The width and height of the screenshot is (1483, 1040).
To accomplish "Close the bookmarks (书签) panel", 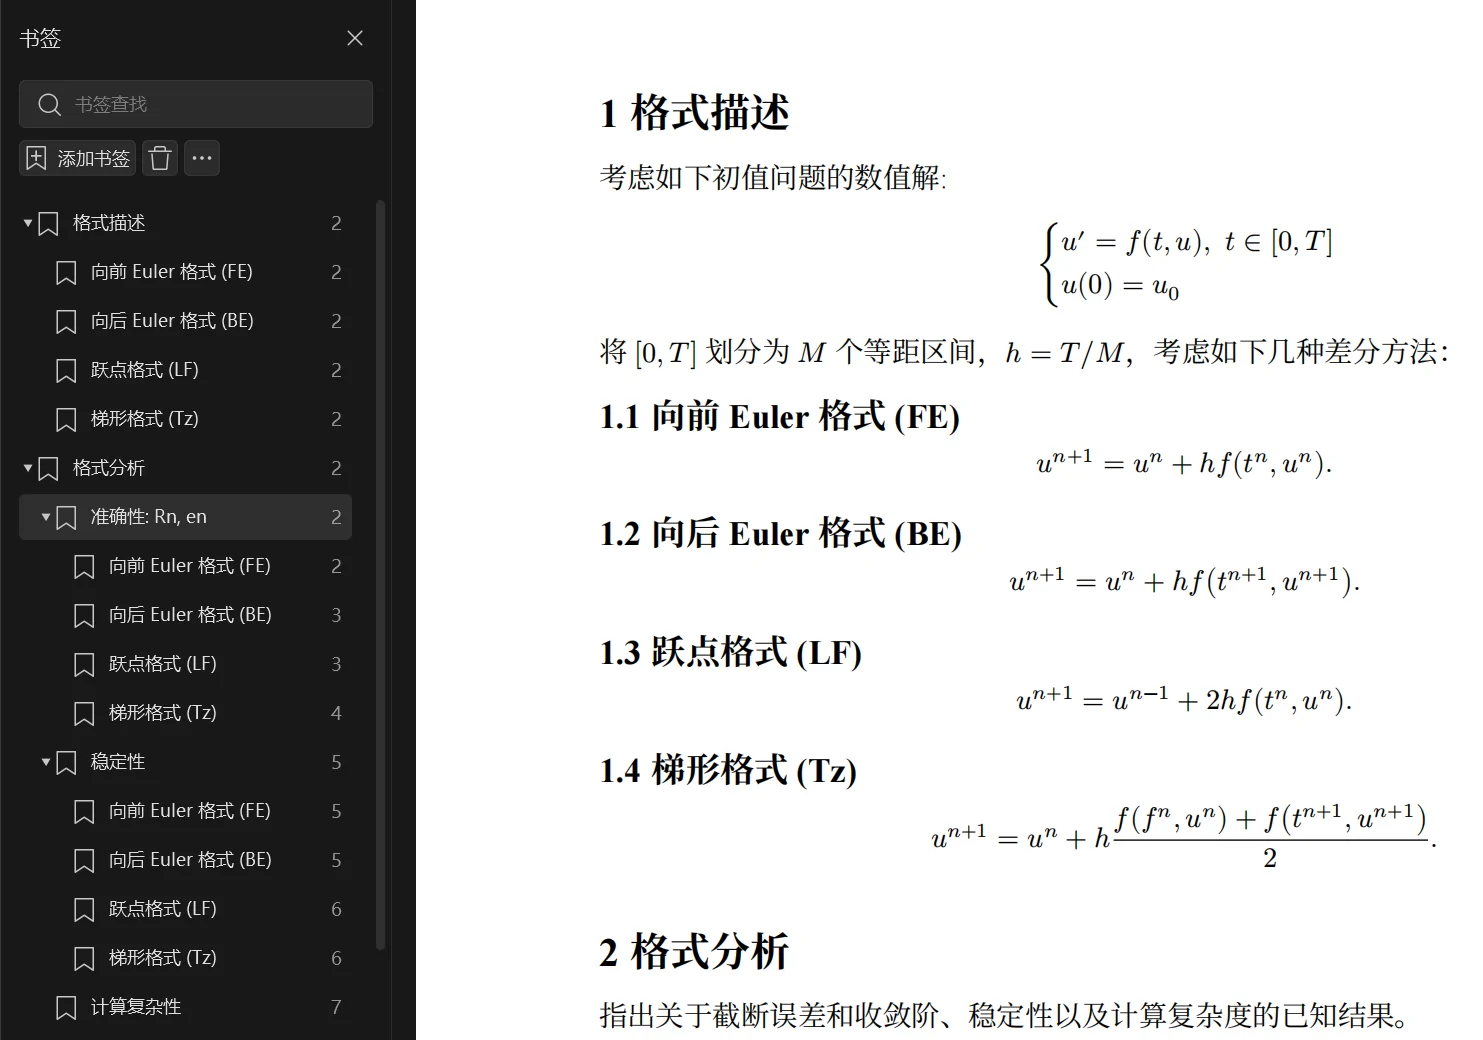I will 354,38.
